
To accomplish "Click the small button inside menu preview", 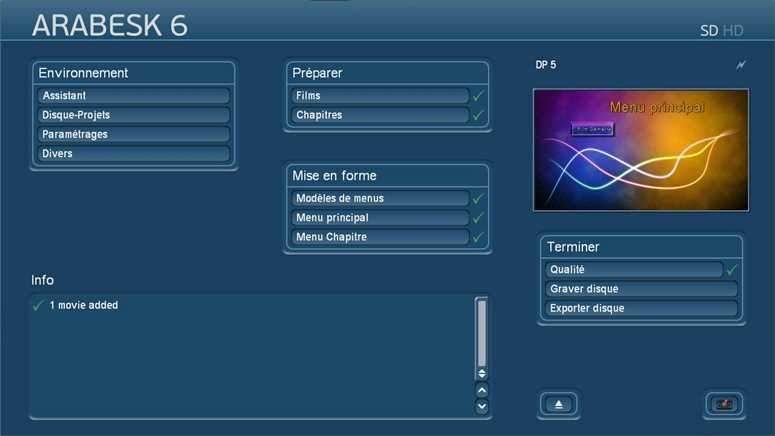I will pyautogui.click(x=593, y=129).
